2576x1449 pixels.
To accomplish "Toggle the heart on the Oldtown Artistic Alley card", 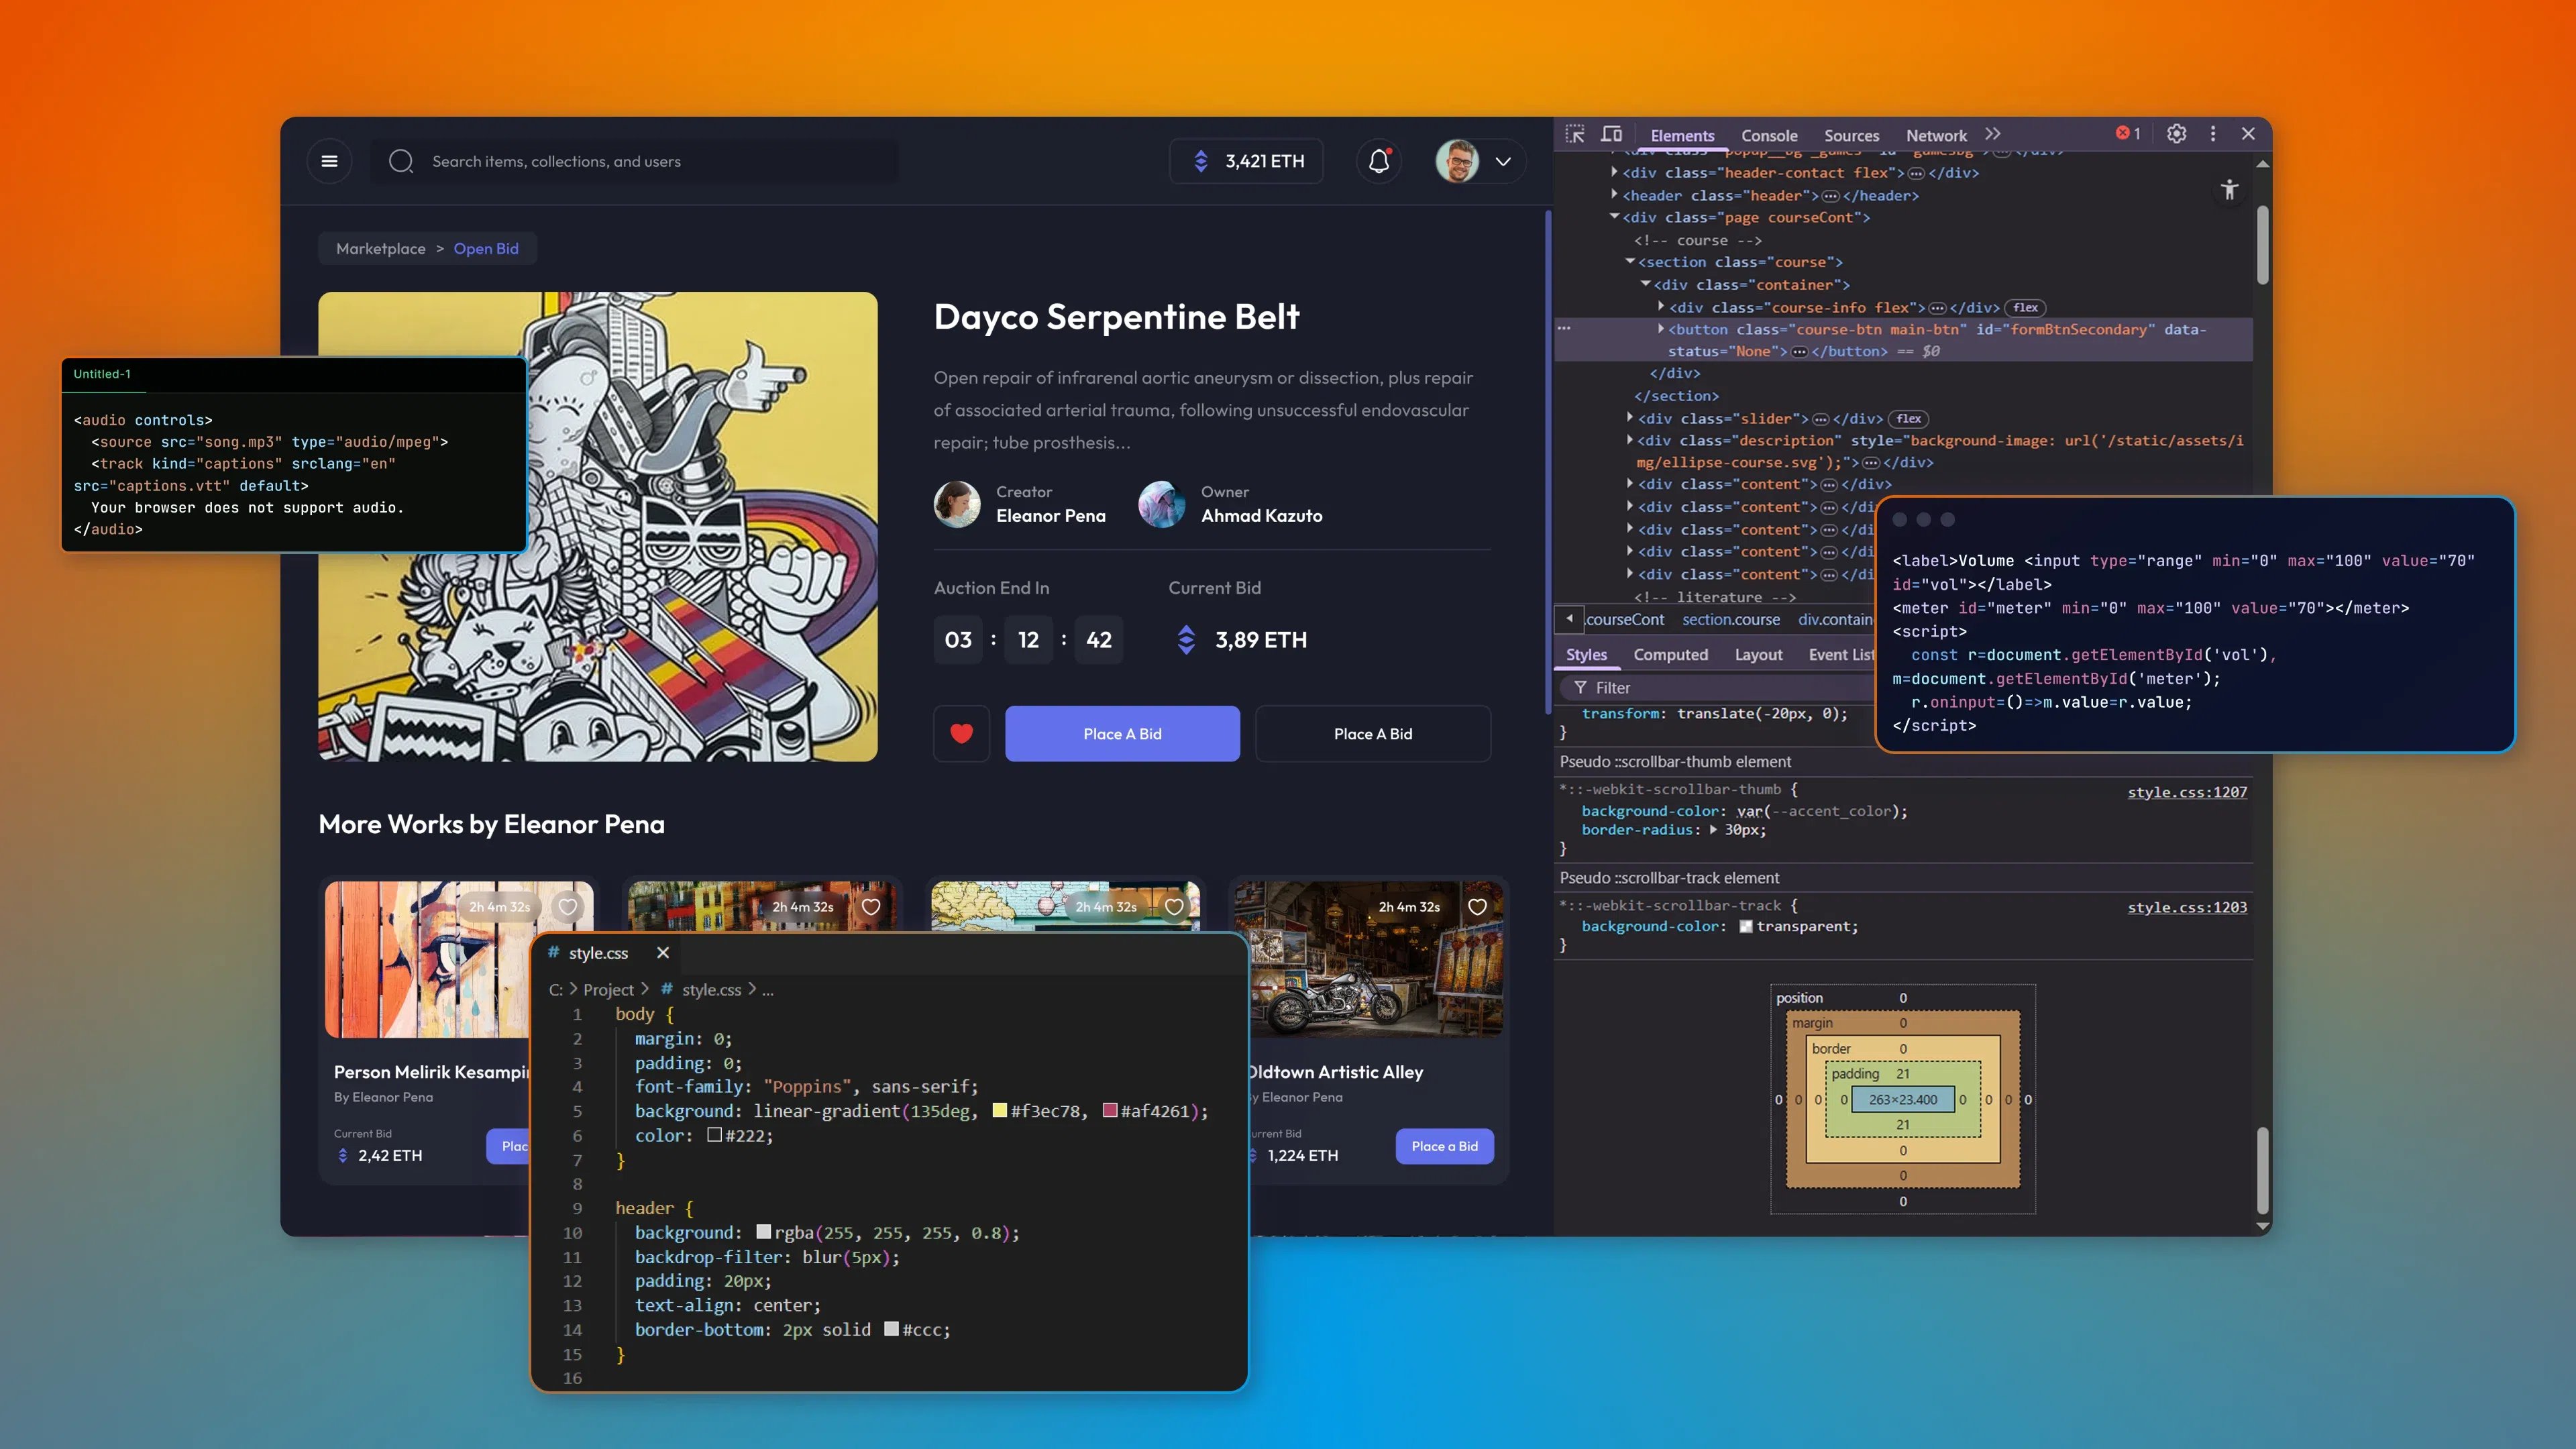I will coord(1477,907).
